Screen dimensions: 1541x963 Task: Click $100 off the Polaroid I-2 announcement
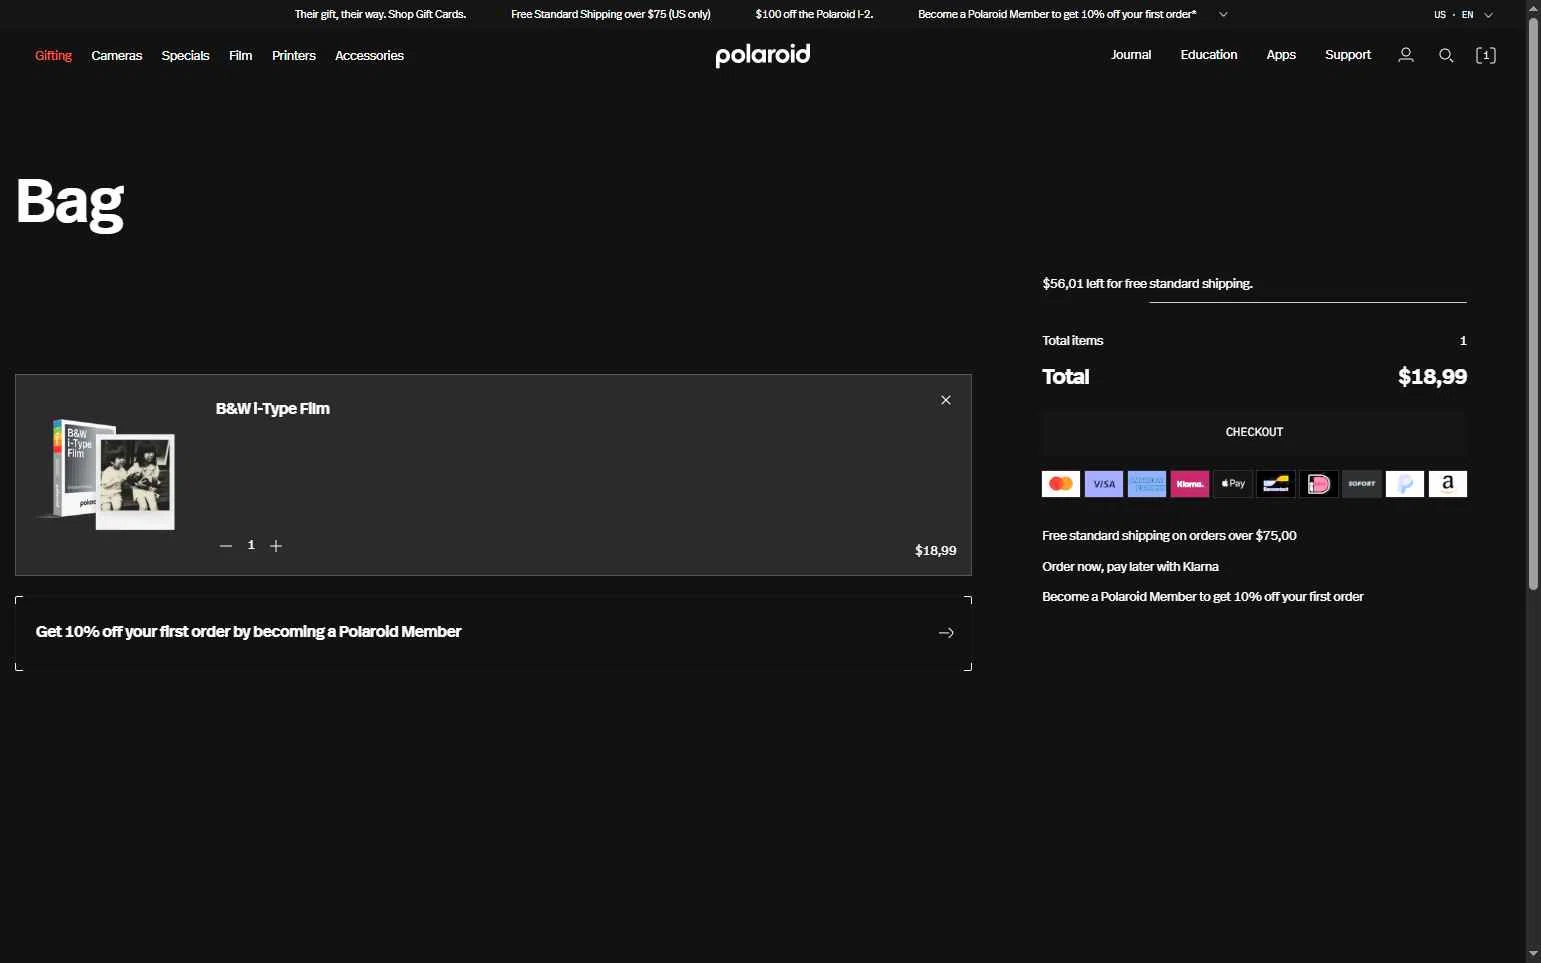click(814, 15)
